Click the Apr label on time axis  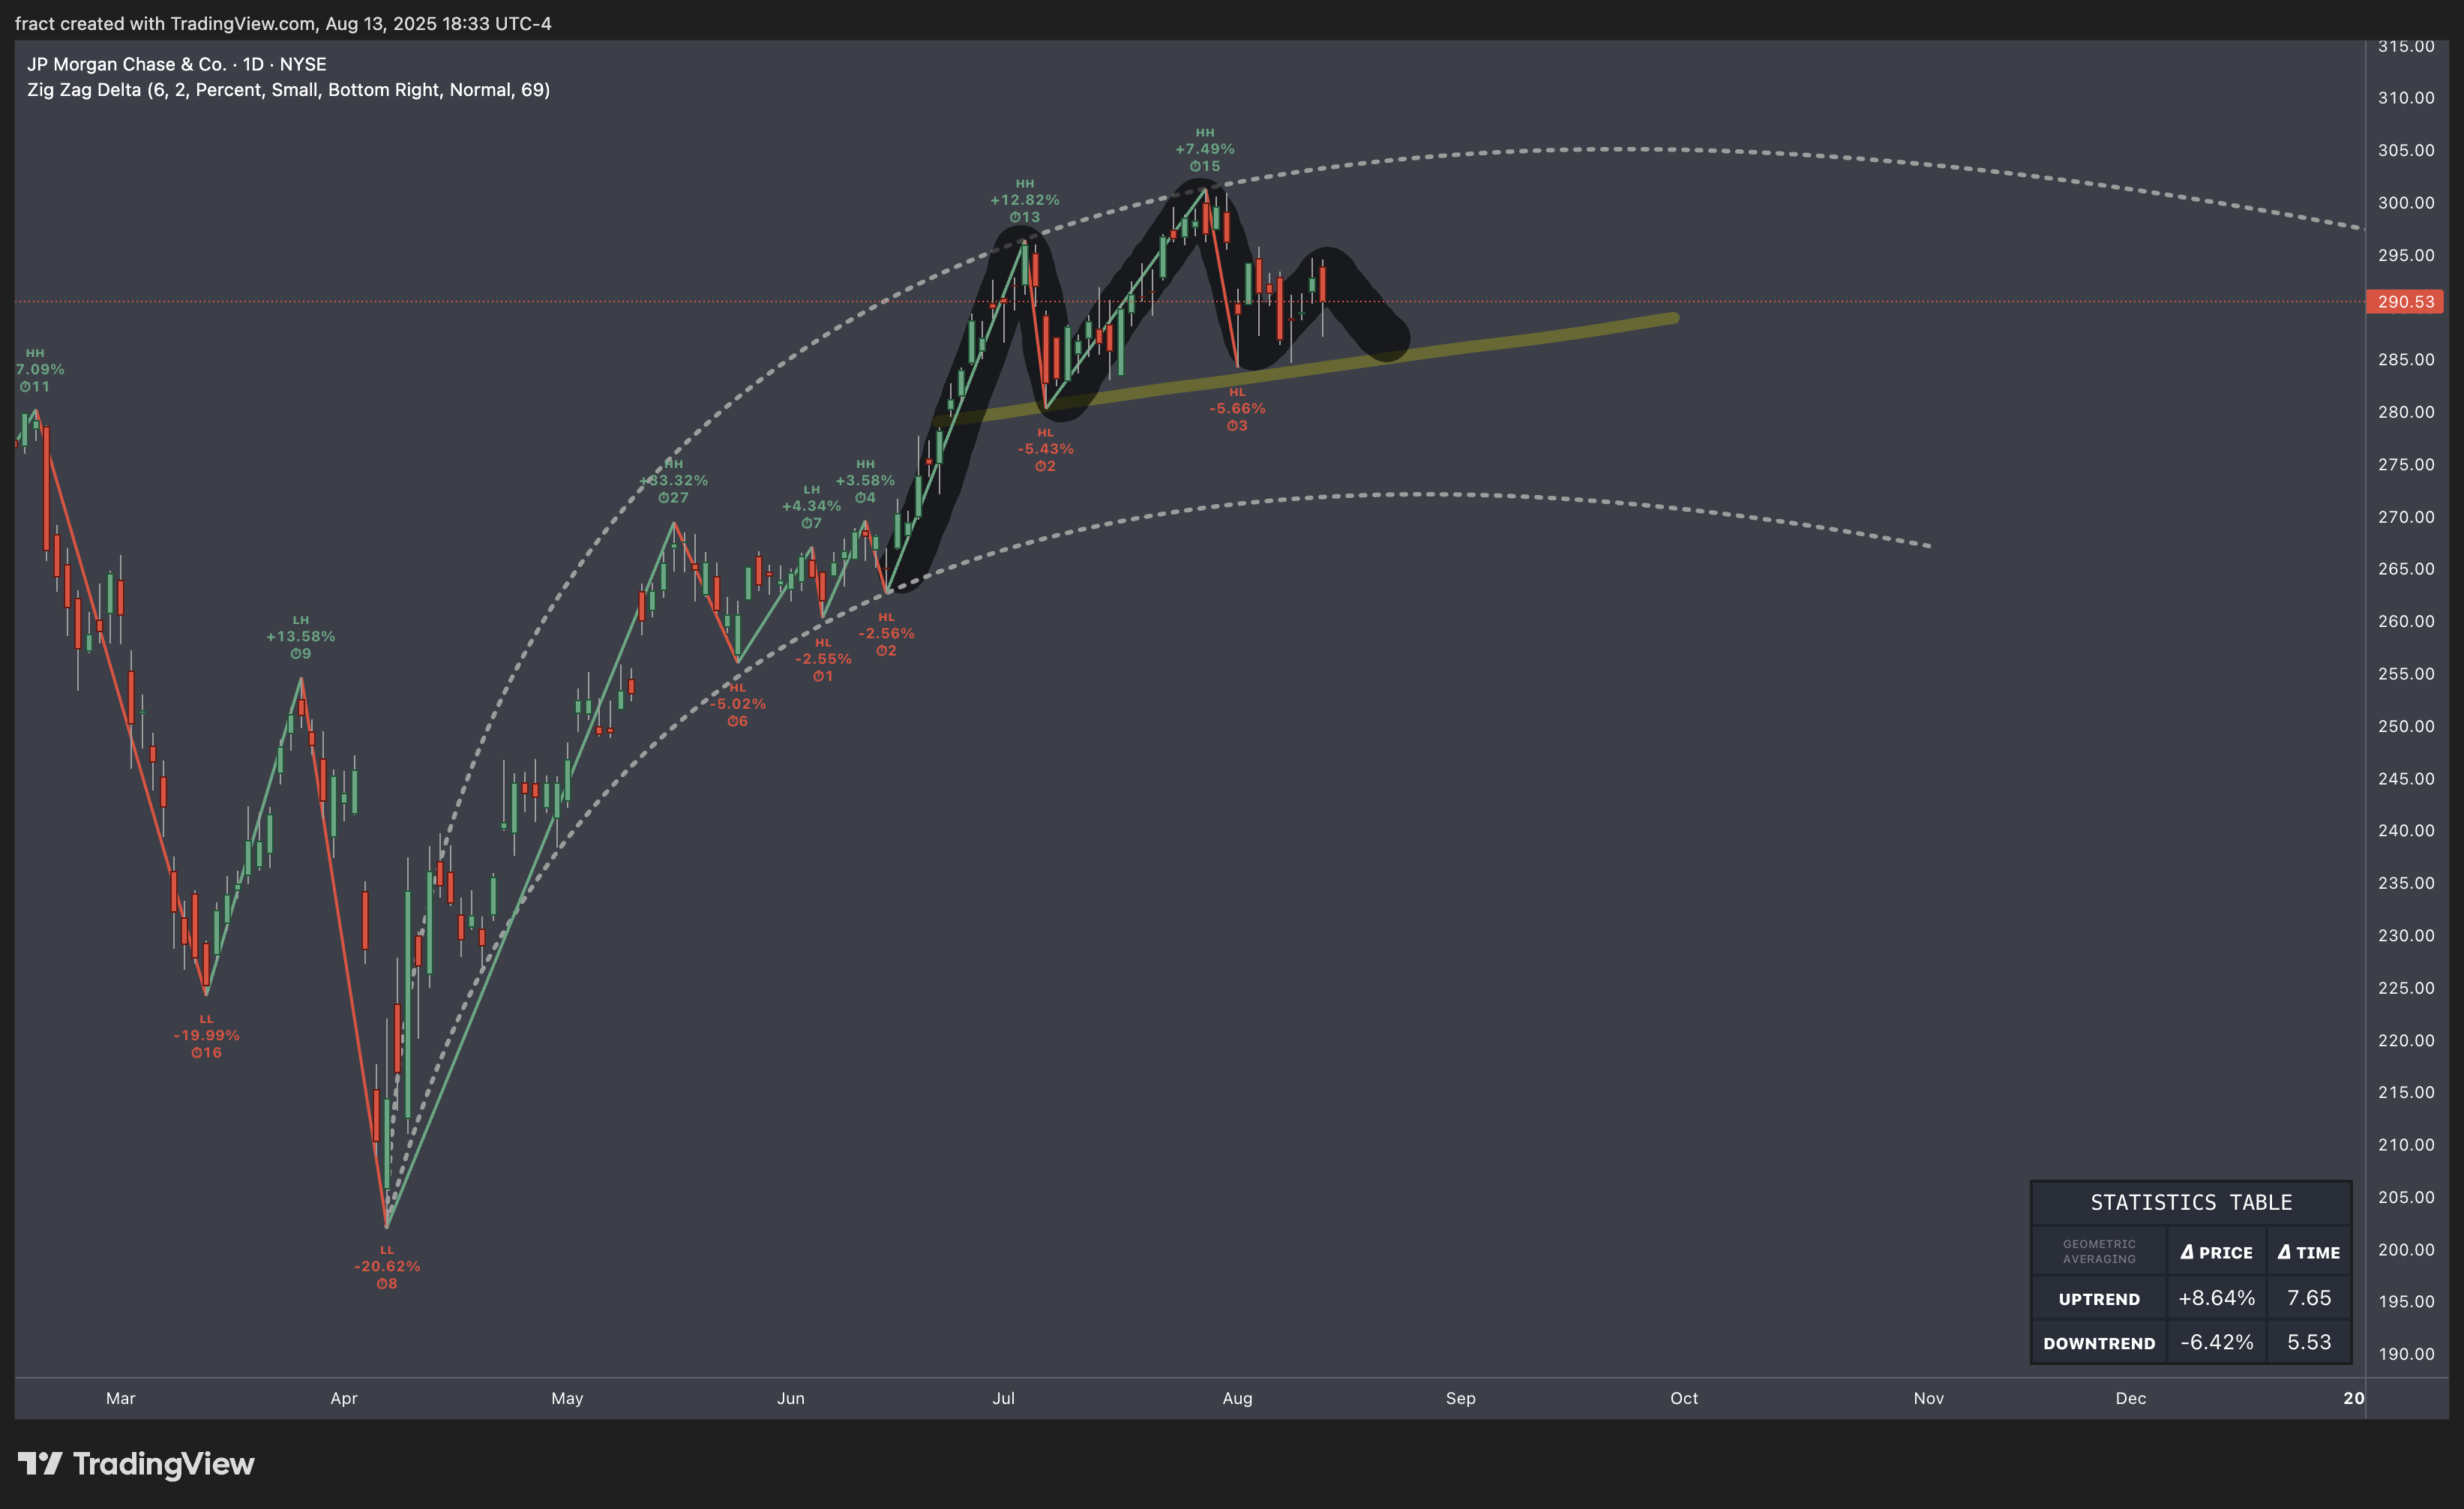pos(344,1398)
